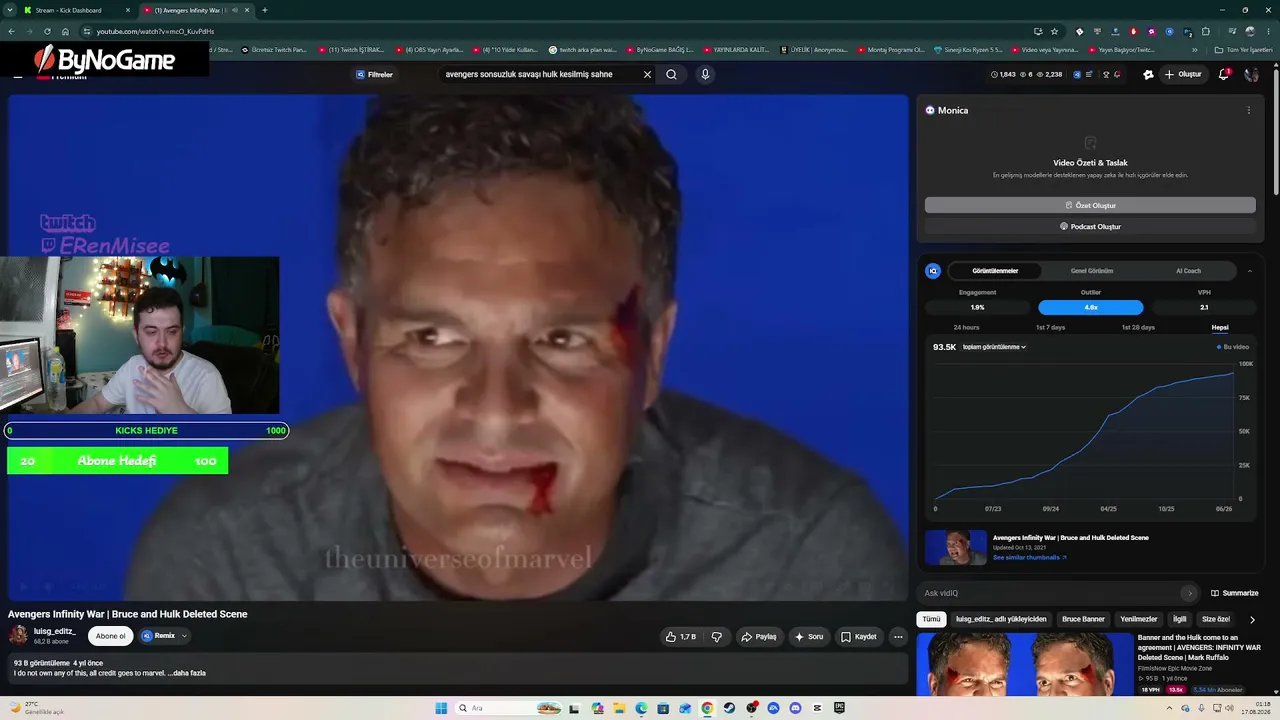Dislike the video with thumbs down

tap(716, 636)
